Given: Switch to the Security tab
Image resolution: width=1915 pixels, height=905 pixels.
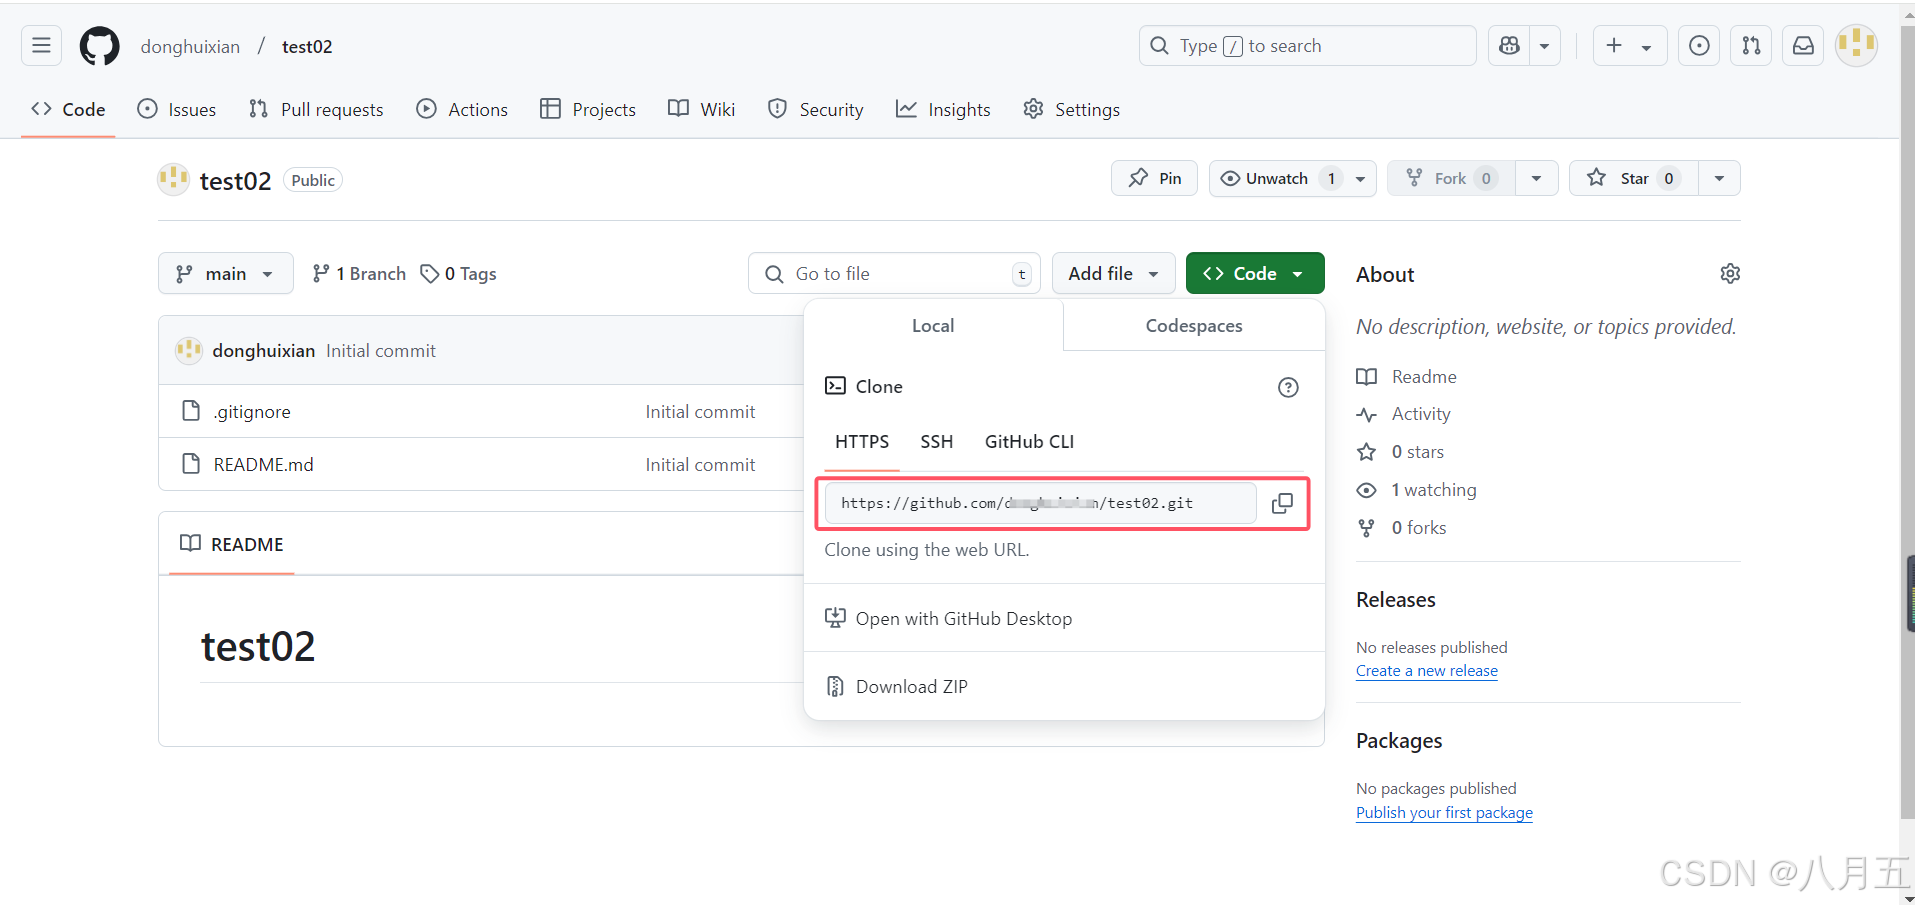Looking at the screenshot, I should [815, 109].
